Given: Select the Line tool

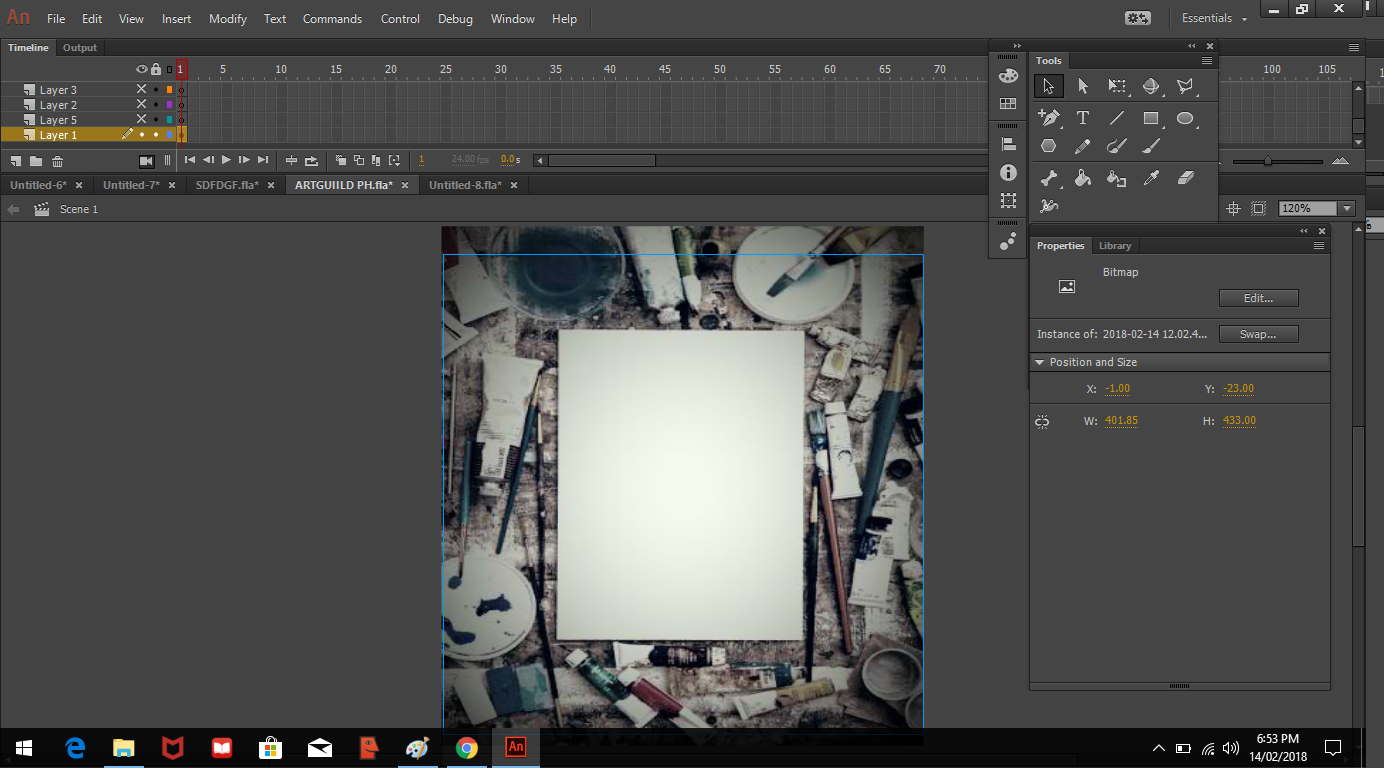Looking at the screenshot, I should (x=1117, y=118).
